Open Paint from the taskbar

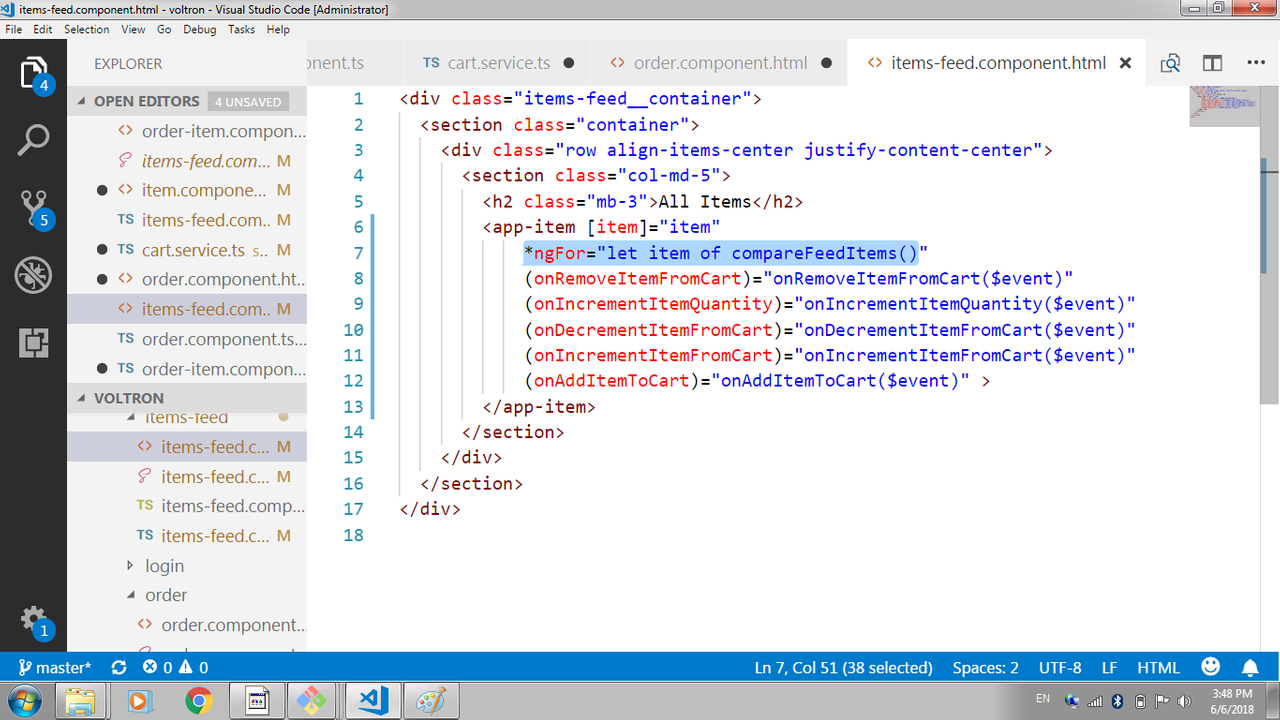click(429, 701)
